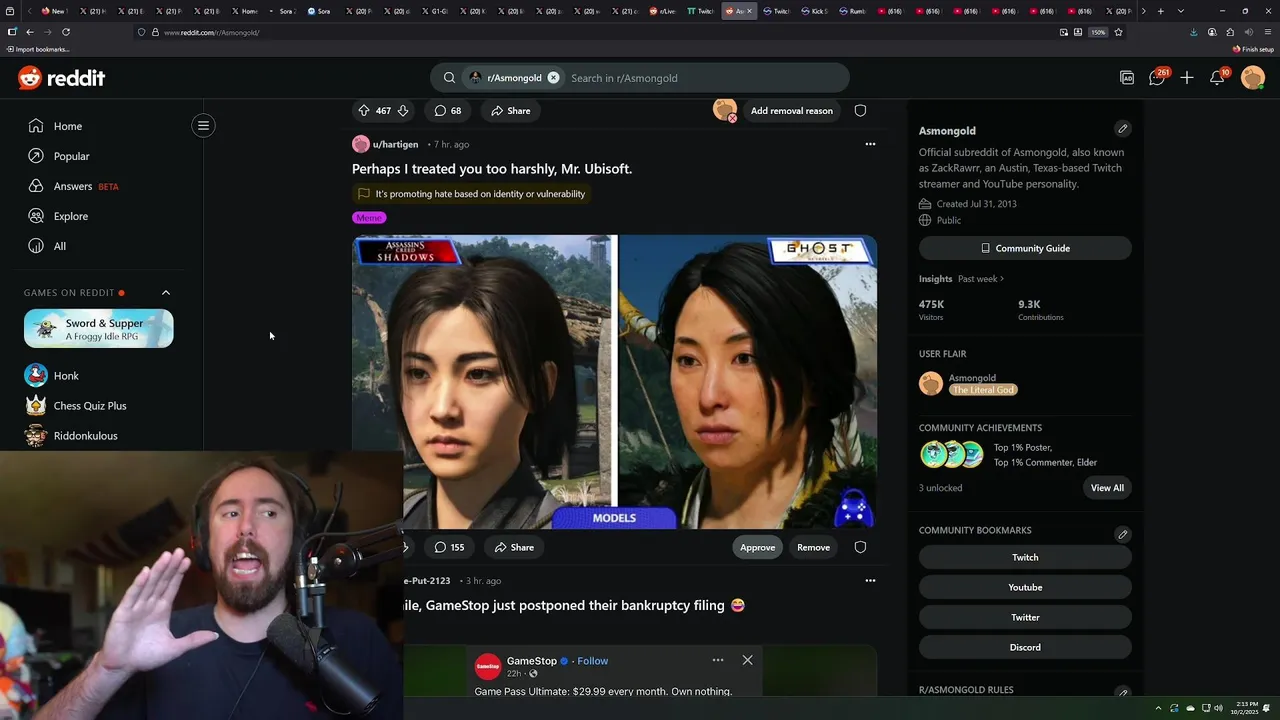Open the Assassin's Creed comparison image
Screen dimensions: 1280x720
614,381
